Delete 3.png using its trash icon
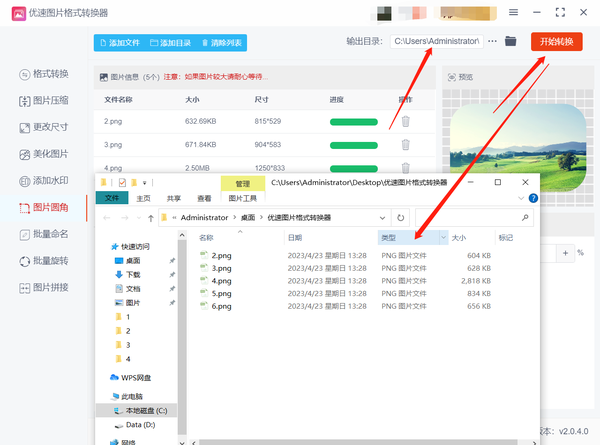 pyautogui.click(x=406, y=145)
